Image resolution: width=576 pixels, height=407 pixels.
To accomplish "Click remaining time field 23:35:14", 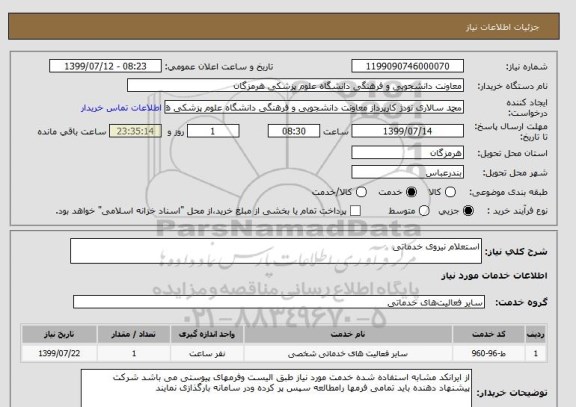I will pos(135,131).
